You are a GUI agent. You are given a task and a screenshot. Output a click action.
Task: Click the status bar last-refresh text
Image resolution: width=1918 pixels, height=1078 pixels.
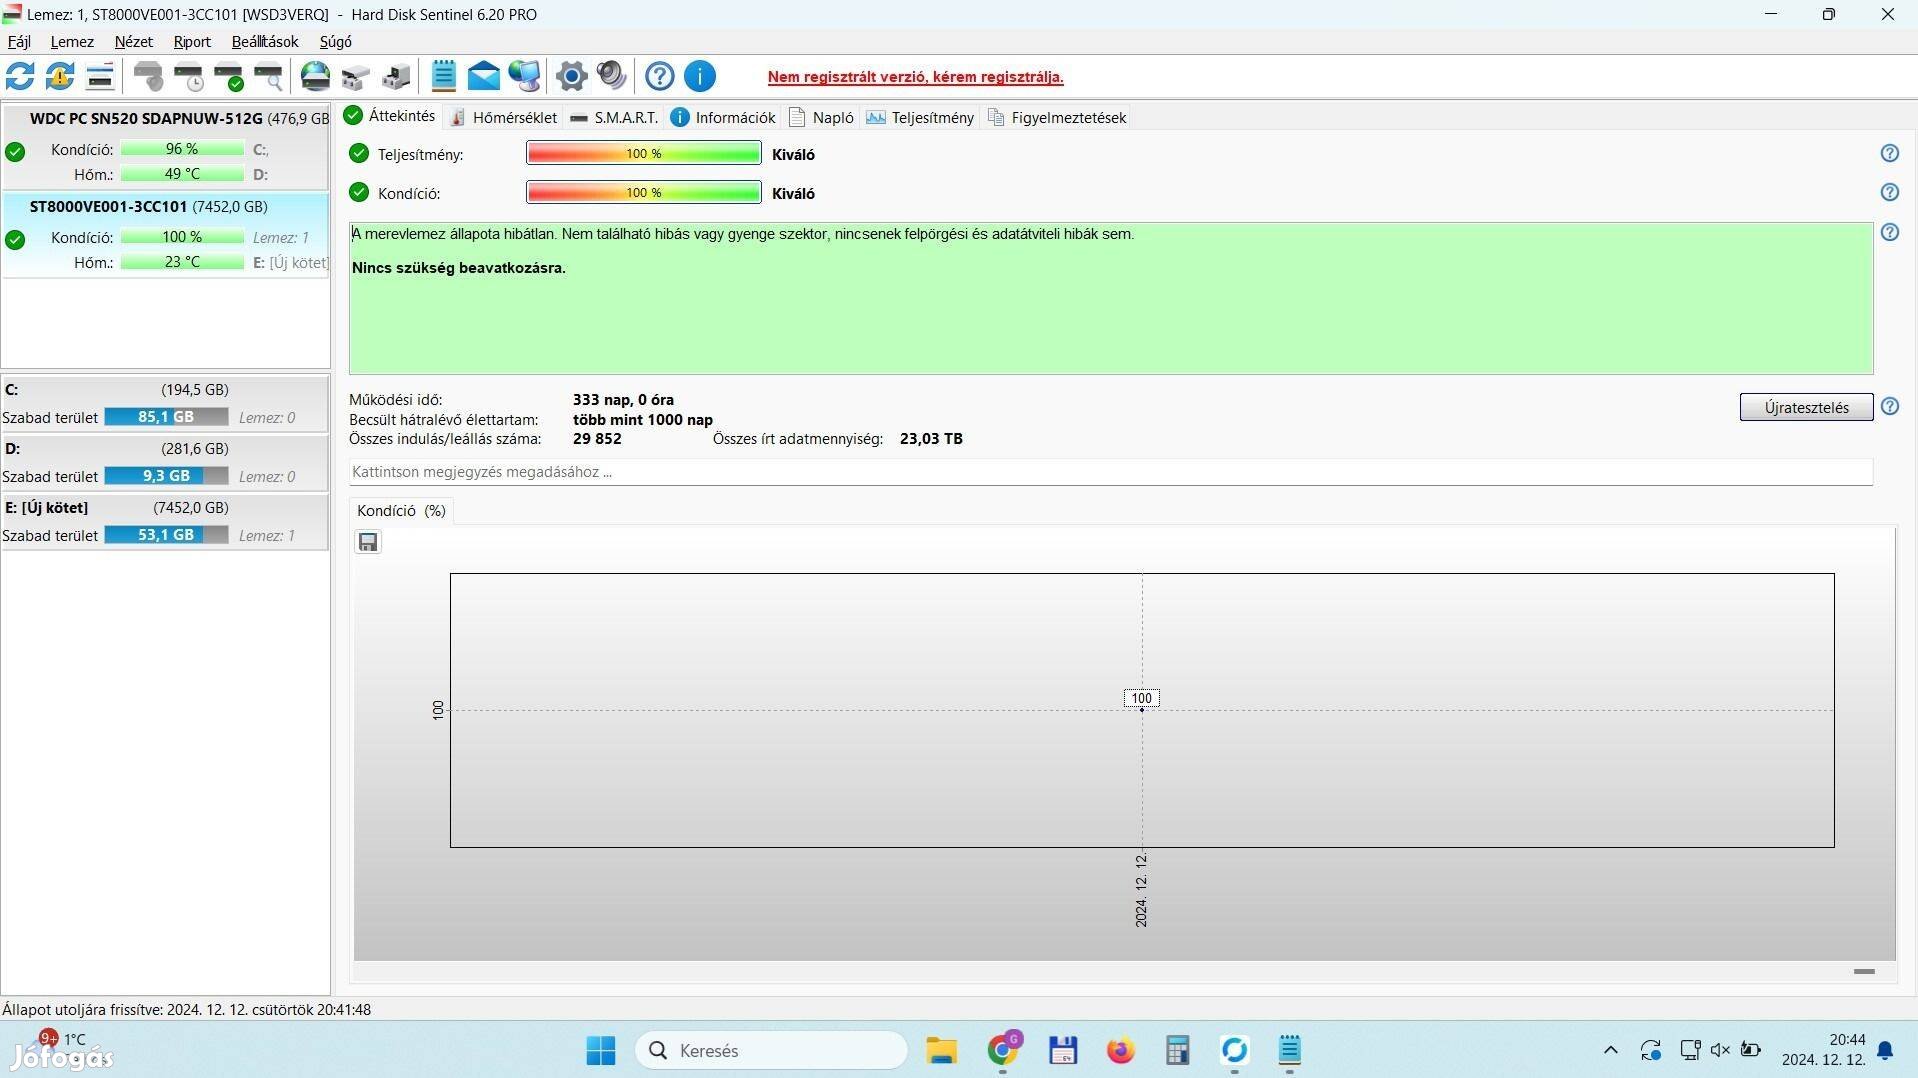[x=186, y=1010]
